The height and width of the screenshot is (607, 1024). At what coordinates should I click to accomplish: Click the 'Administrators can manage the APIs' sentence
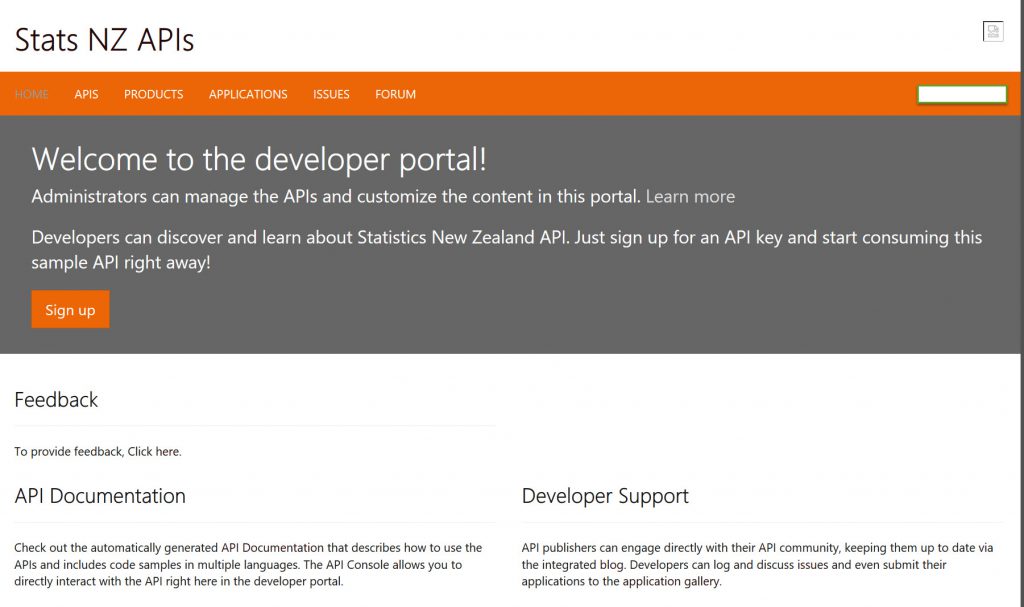(335, 197)
